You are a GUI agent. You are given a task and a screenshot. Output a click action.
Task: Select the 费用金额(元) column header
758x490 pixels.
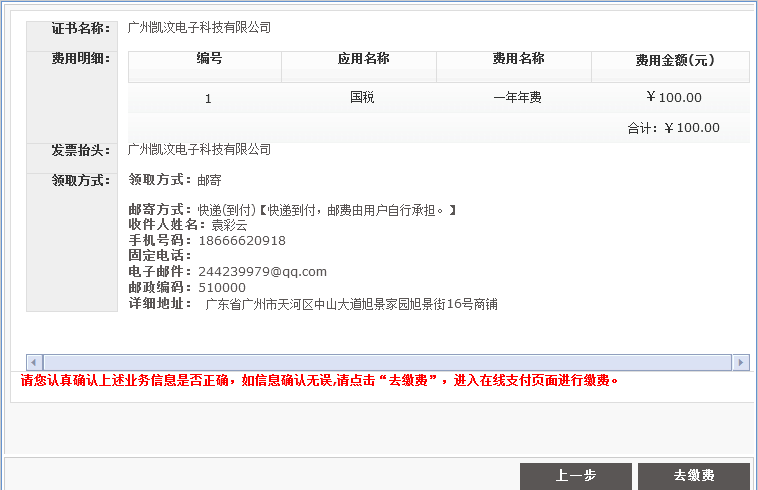(671, 66)
